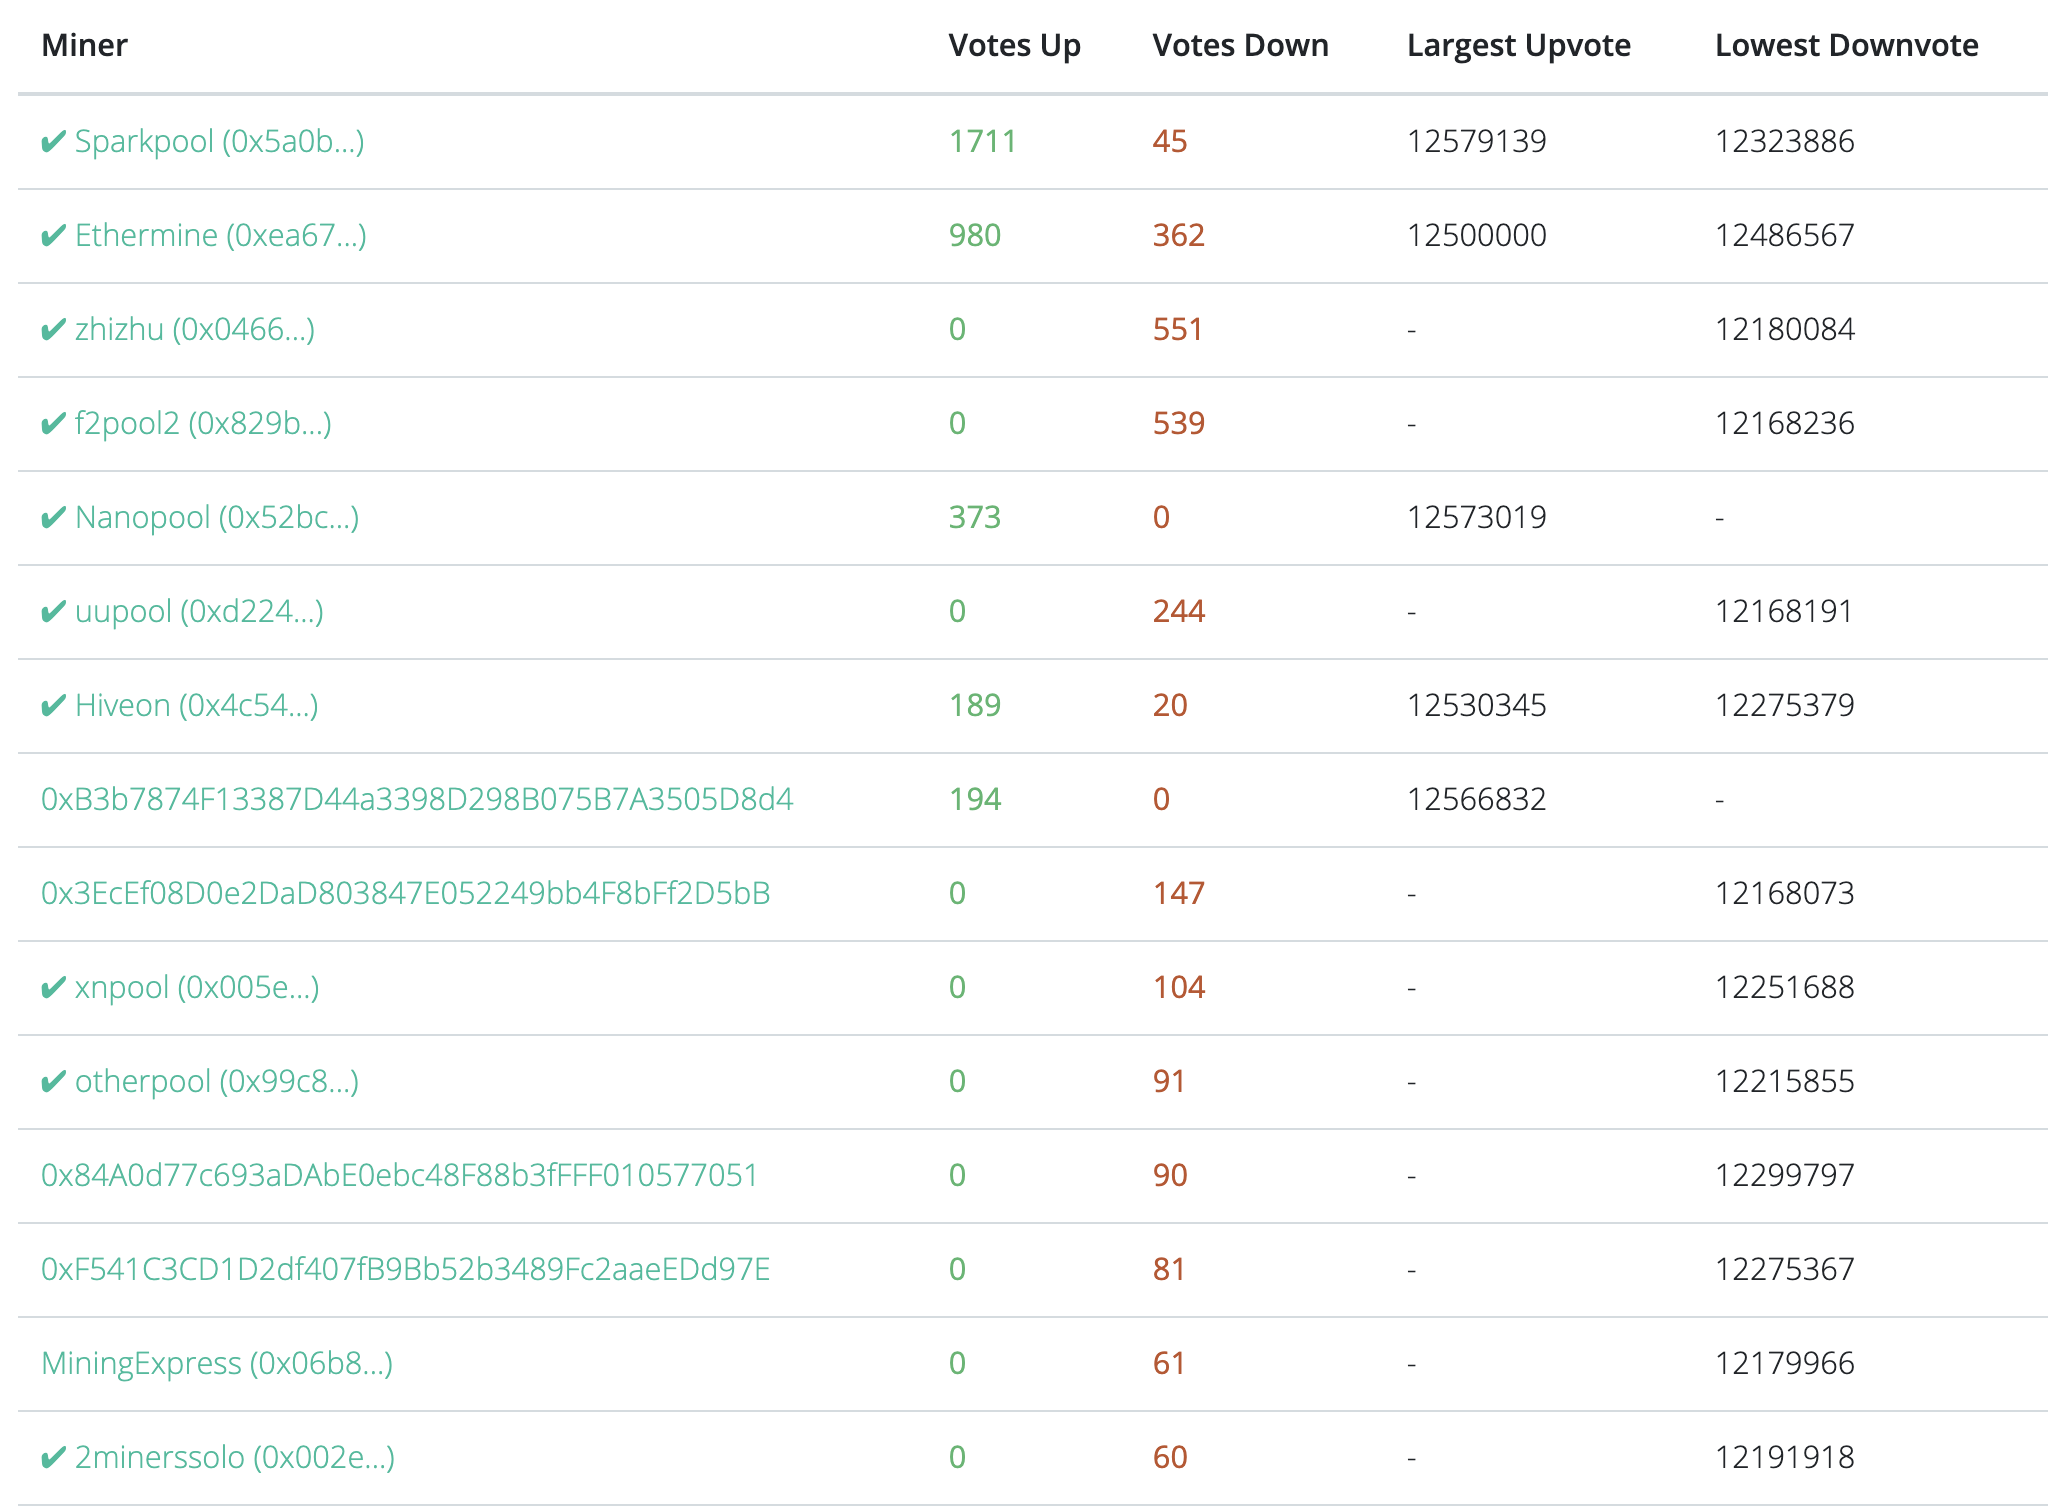2066x1510 pixels.
Task: Select lowest downvote 12168191
Action: pos(1784,612)
